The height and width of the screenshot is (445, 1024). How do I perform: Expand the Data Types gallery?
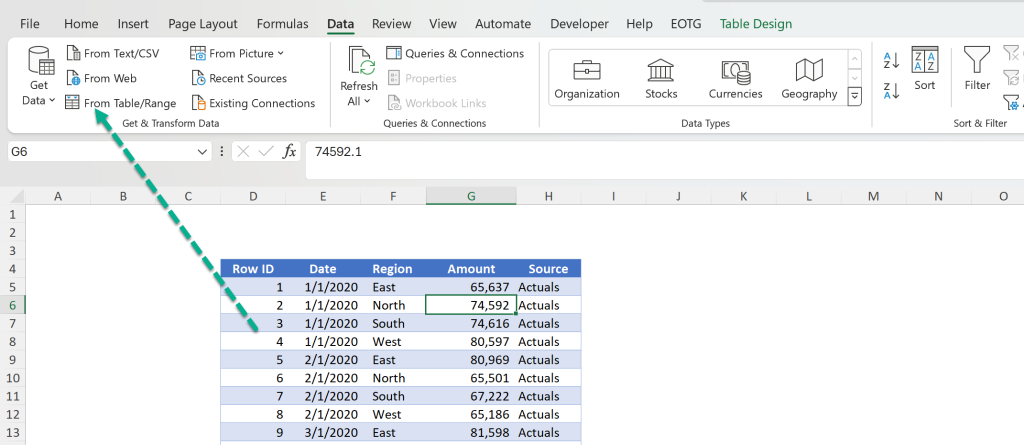click(854, 97)
